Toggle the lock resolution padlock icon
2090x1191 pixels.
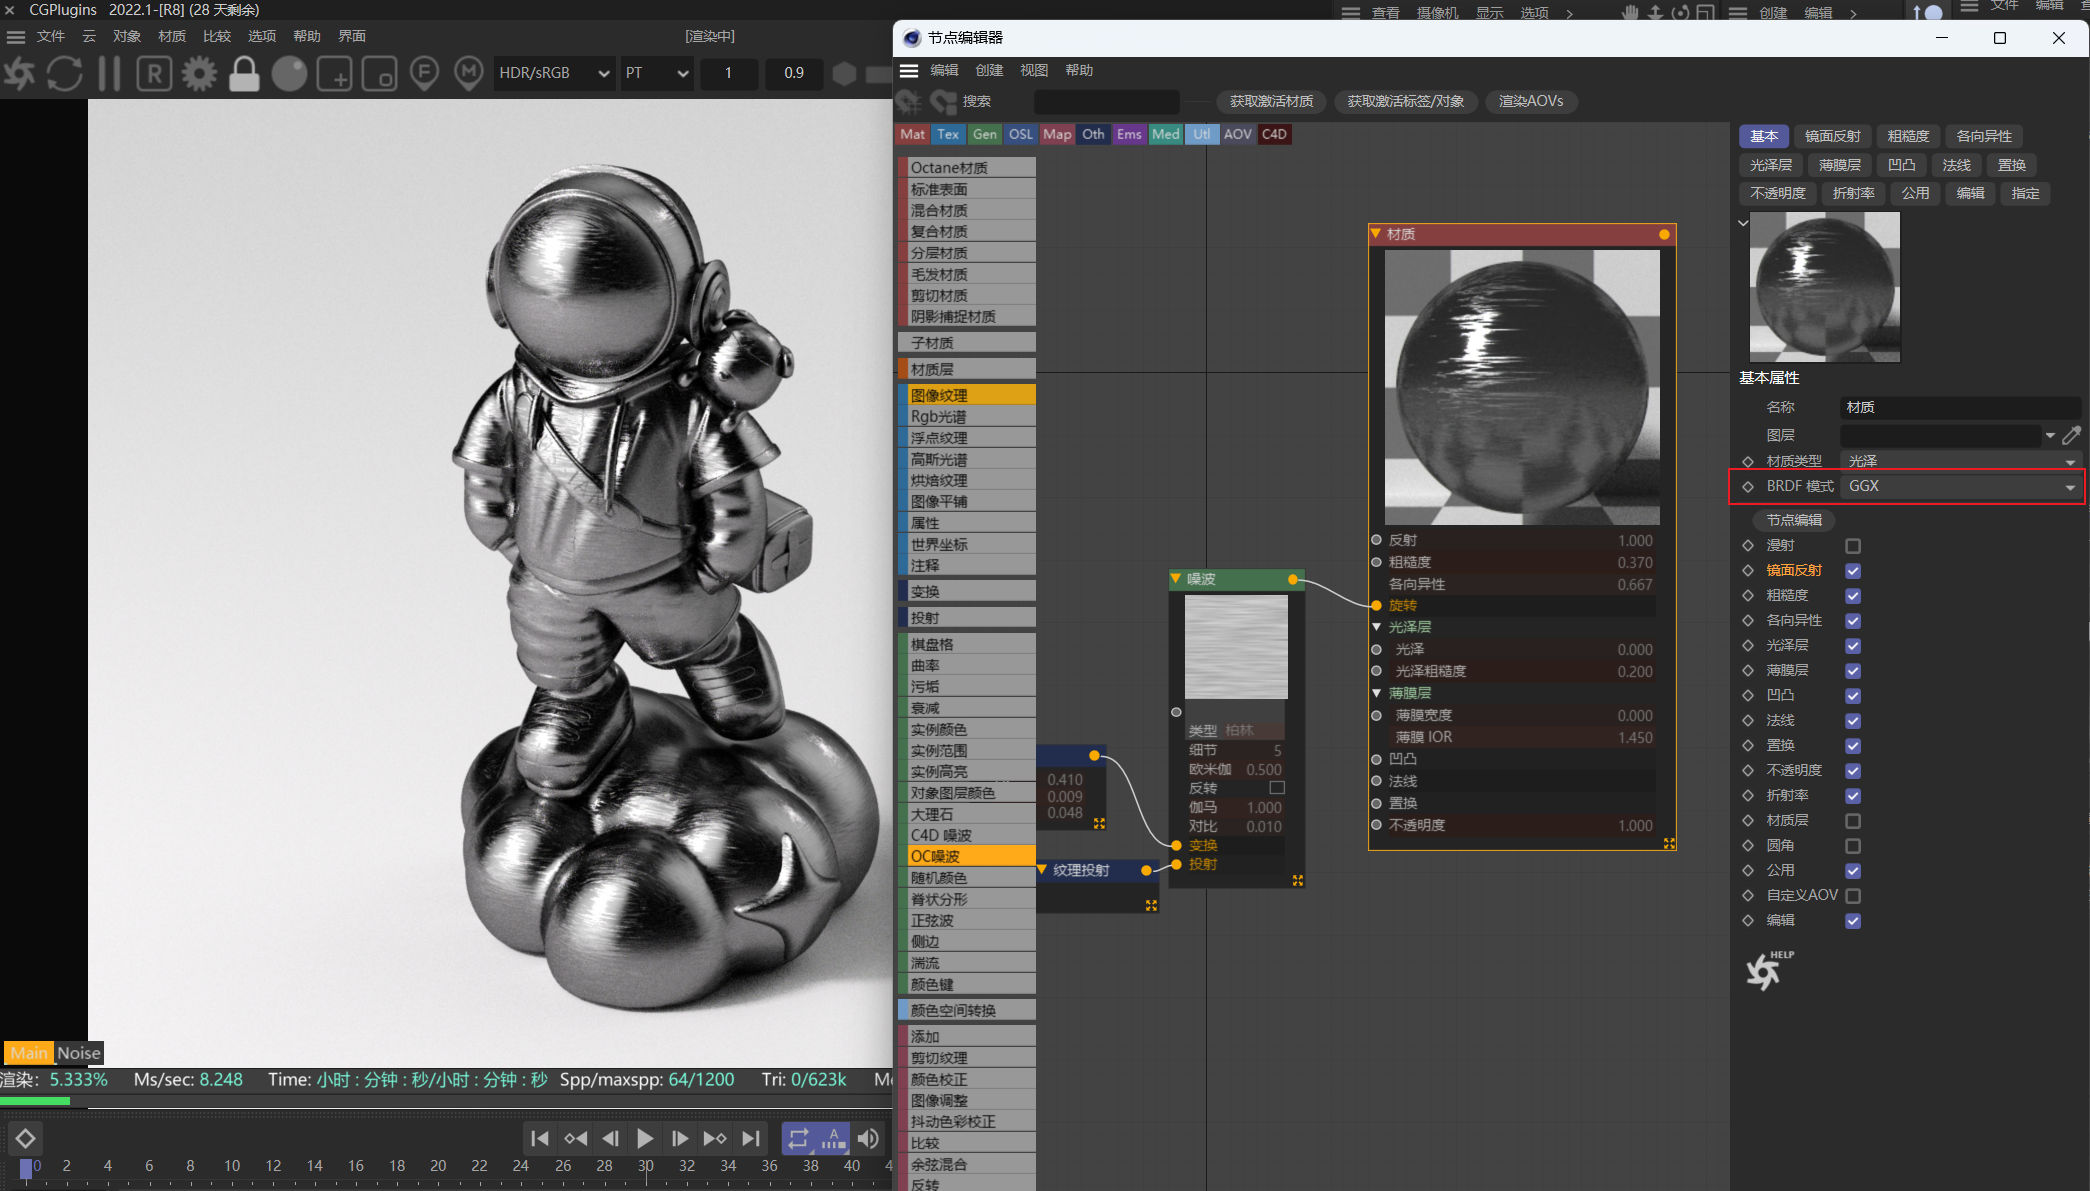click(244, 73)
